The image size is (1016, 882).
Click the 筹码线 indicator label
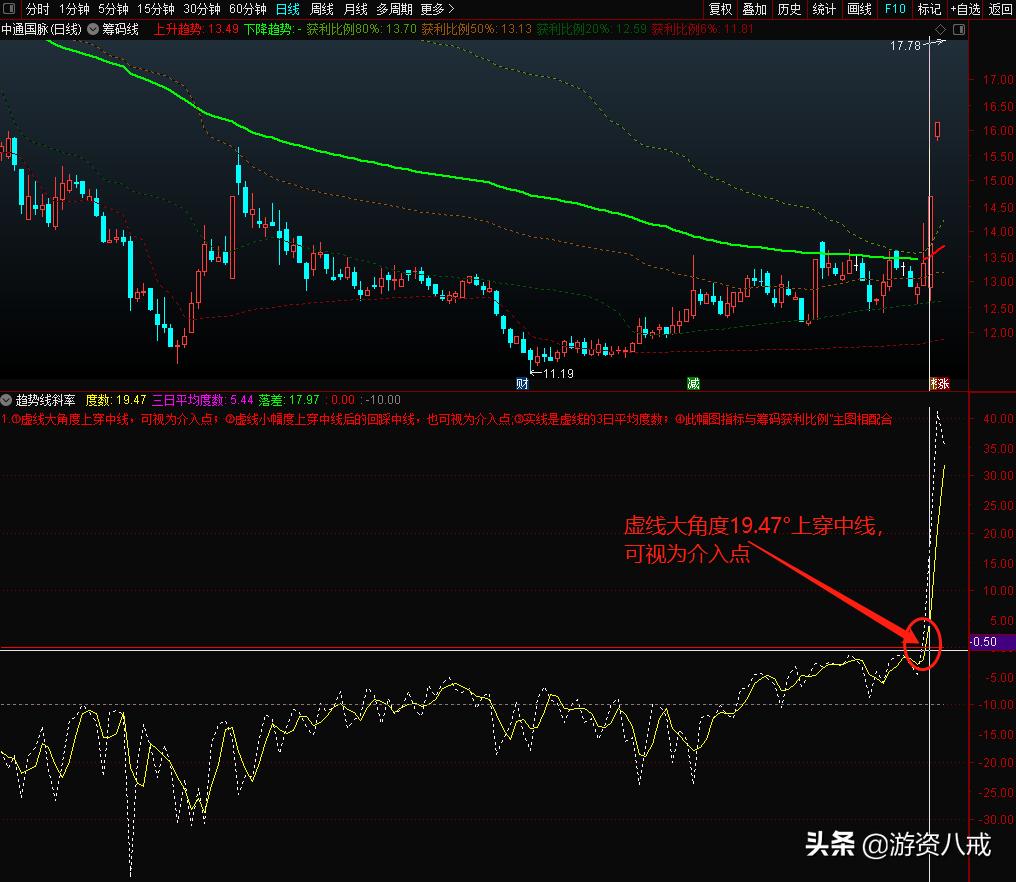121,28
